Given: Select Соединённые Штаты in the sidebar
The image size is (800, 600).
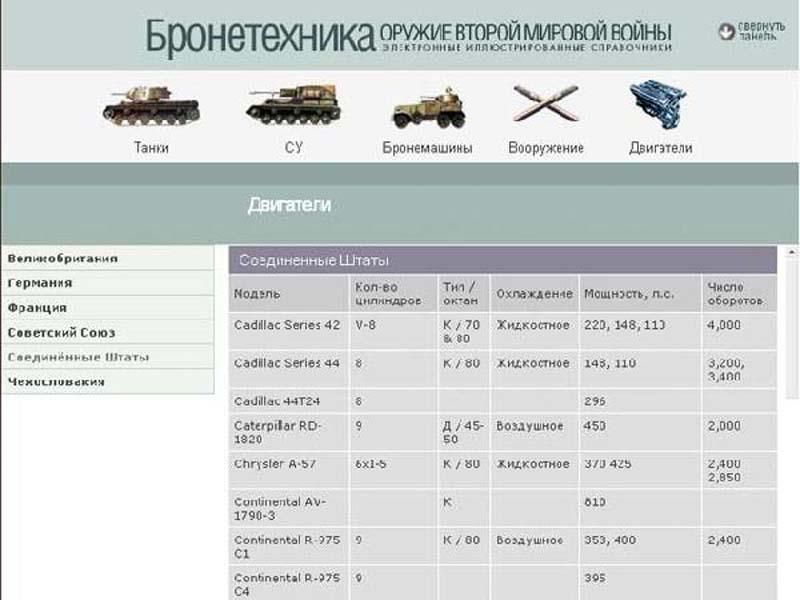Looking at the screenshot, I should coord(78,357).
